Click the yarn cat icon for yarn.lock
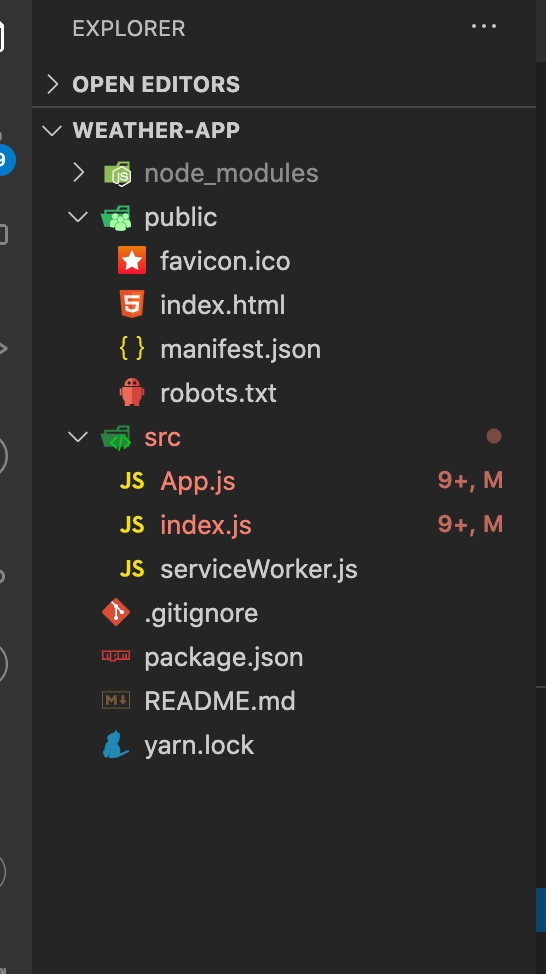This screenshot has width=546, height=974. [x=116, y=744]
